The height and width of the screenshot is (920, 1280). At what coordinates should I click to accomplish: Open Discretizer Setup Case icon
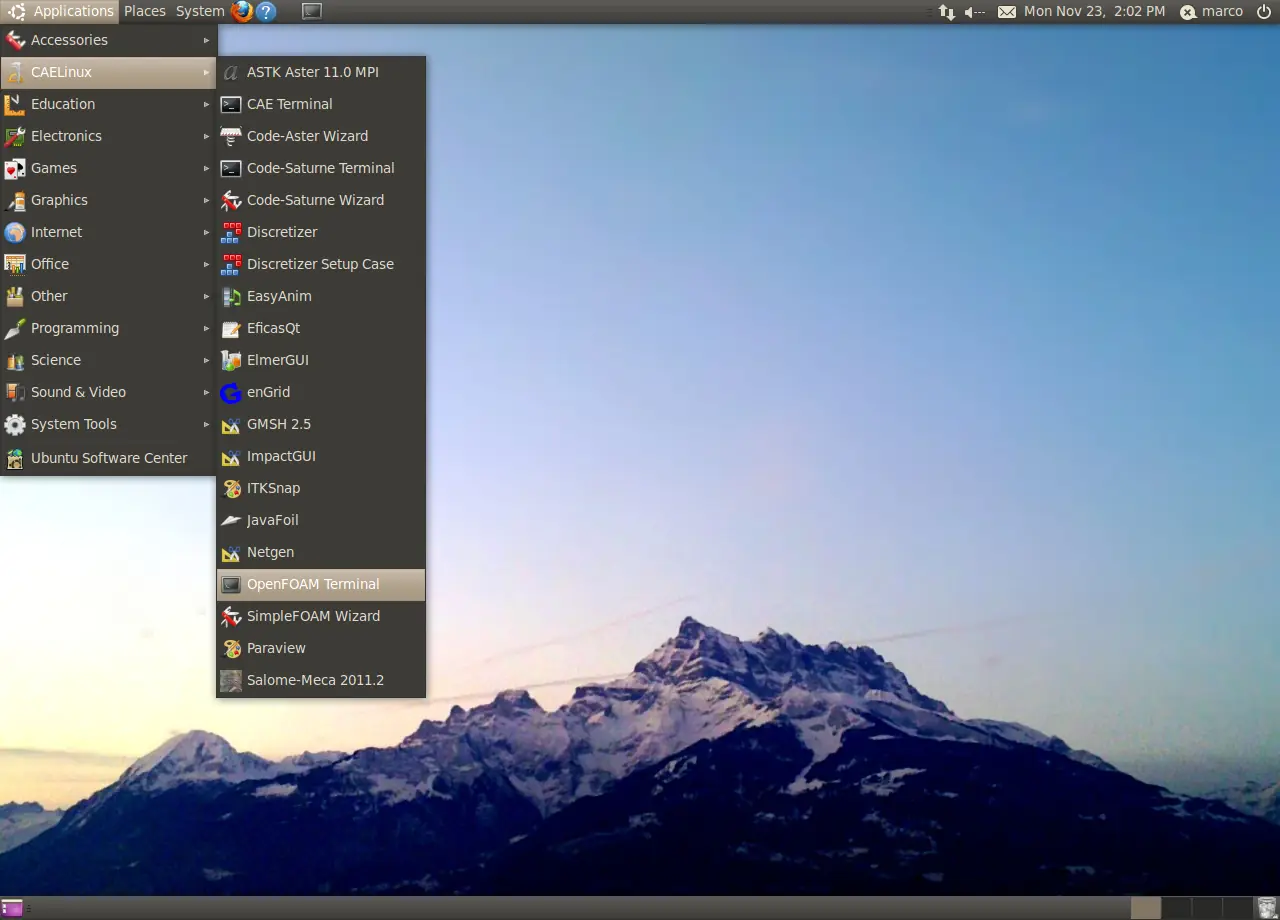click(x=231, y=264)
